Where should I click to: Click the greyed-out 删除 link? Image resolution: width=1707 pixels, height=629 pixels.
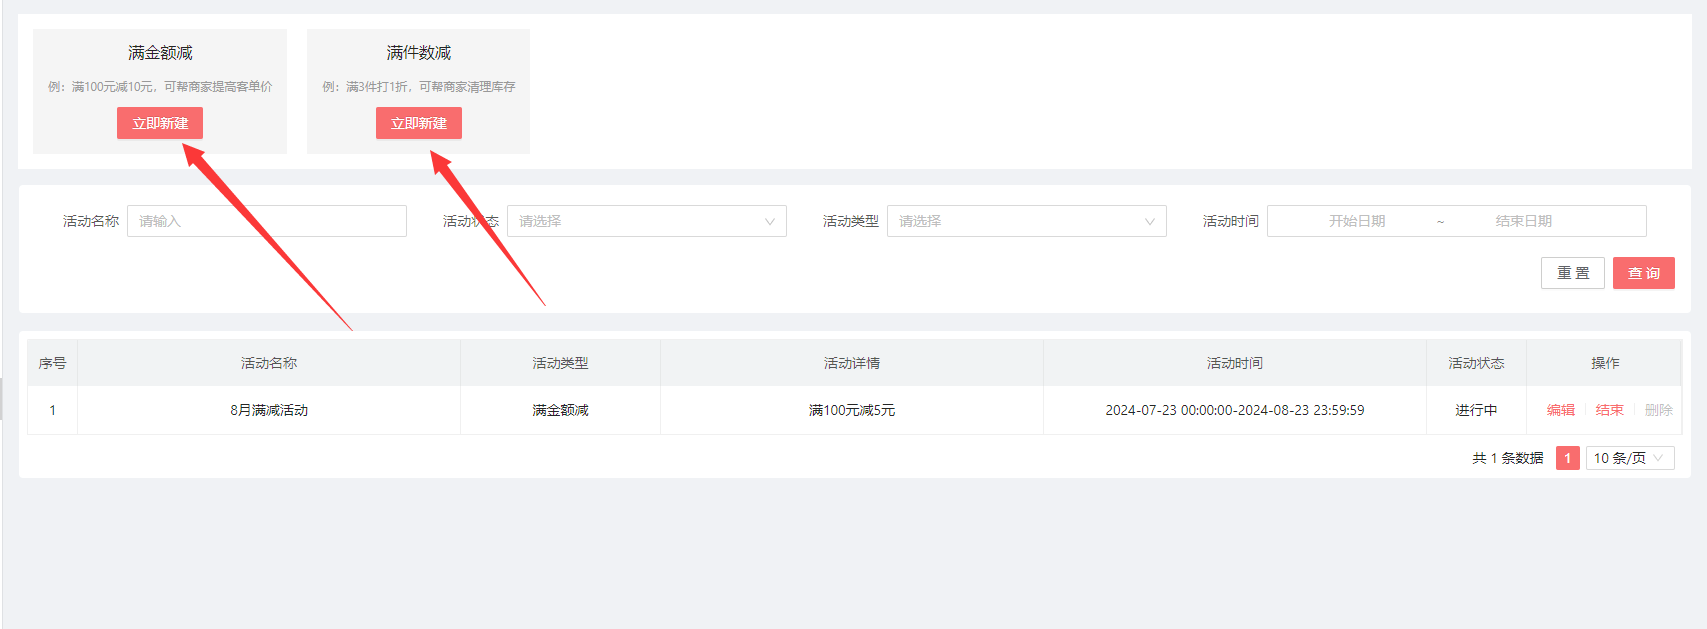click(1658, 410)
